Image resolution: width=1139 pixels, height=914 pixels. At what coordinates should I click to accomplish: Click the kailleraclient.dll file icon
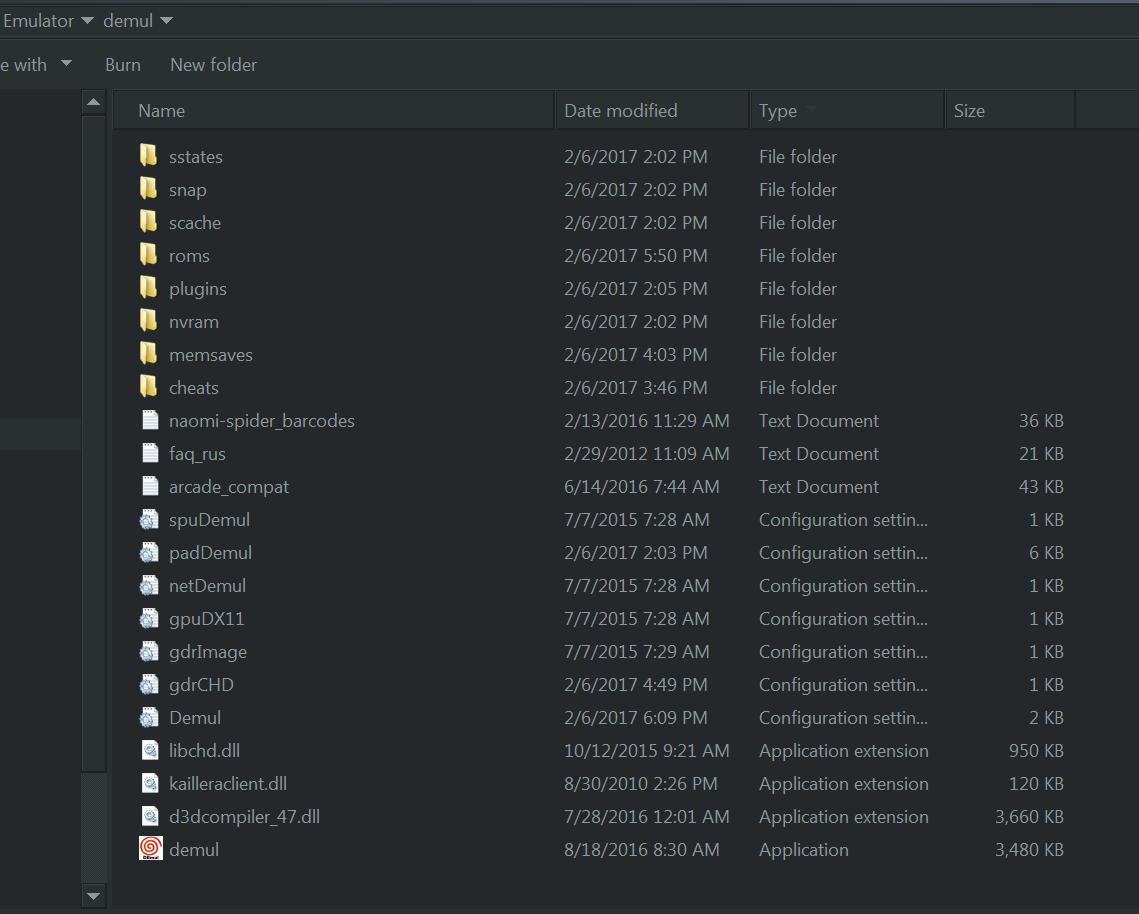coord(150,783)
